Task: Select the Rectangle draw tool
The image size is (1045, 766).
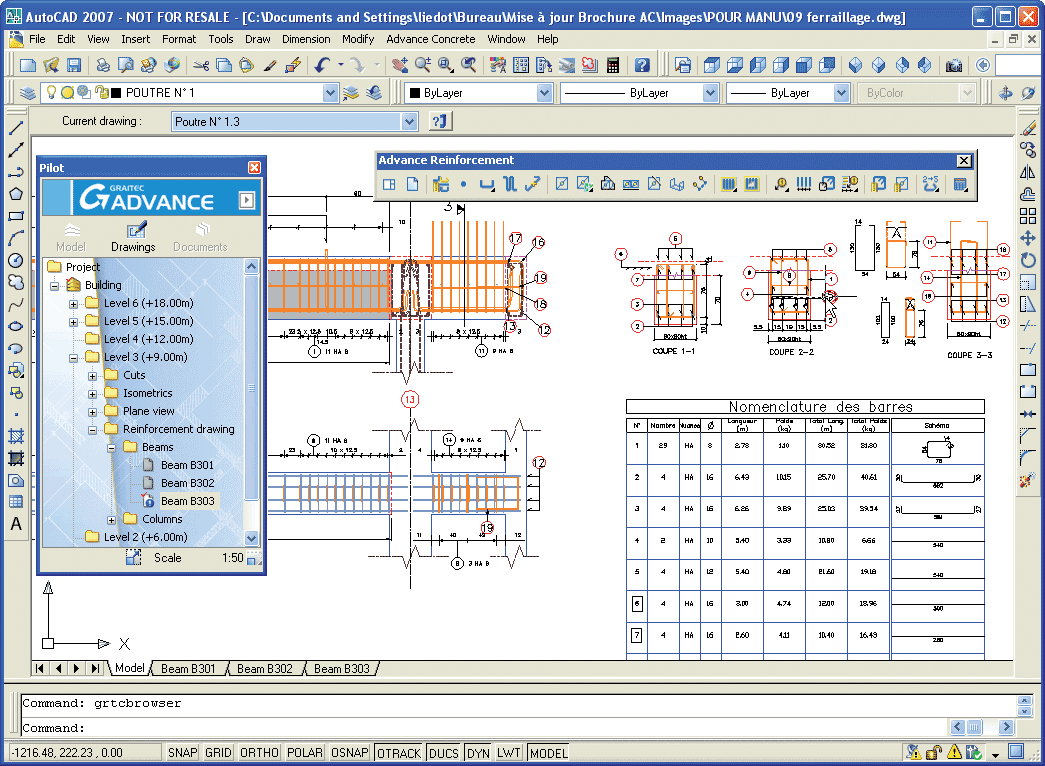Action: (16, 216)
